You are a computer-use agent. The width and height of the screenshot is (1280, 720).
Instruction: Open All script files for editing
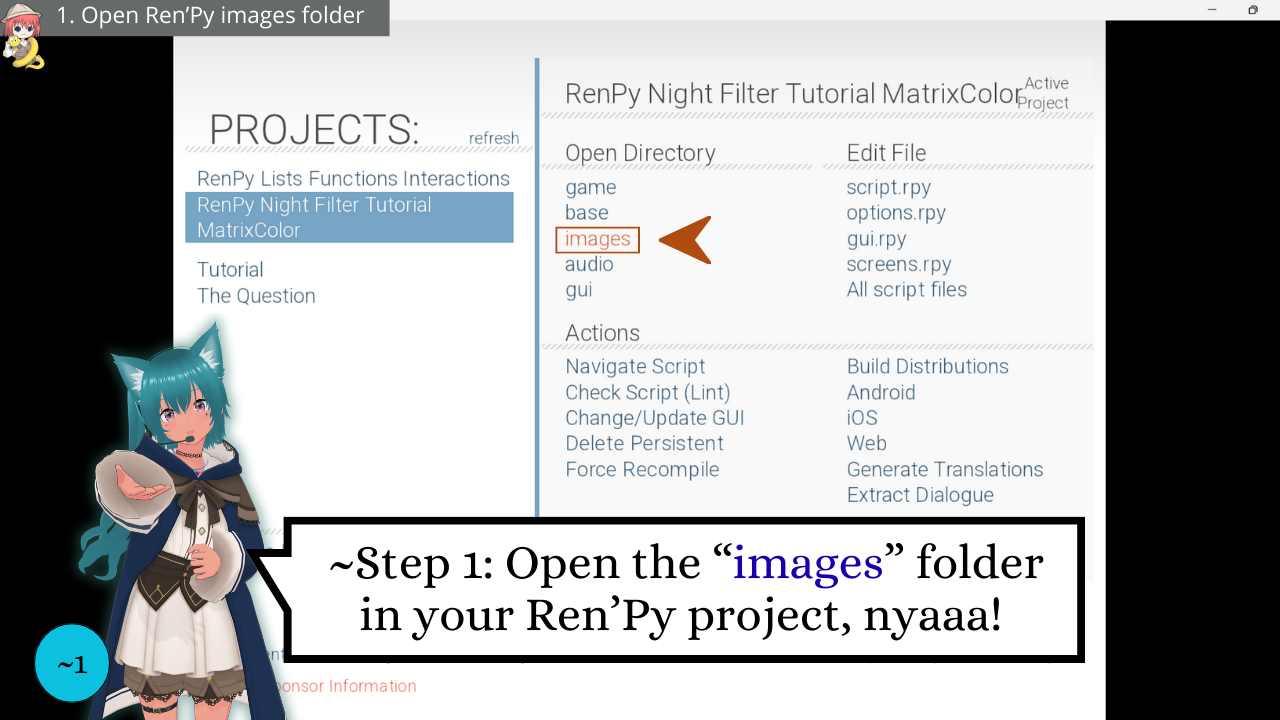pos(906,289)
